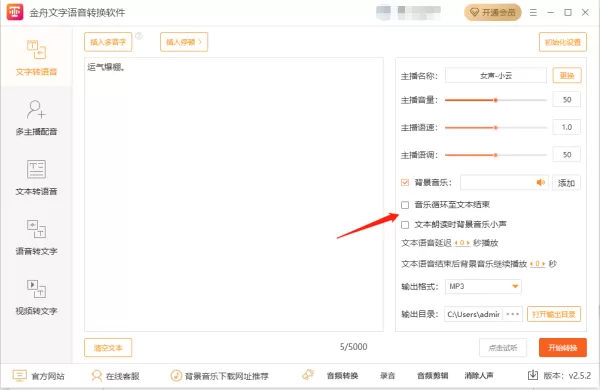Click the 点击试听 preview button
The image size is (600, 390).
(503, 348)
